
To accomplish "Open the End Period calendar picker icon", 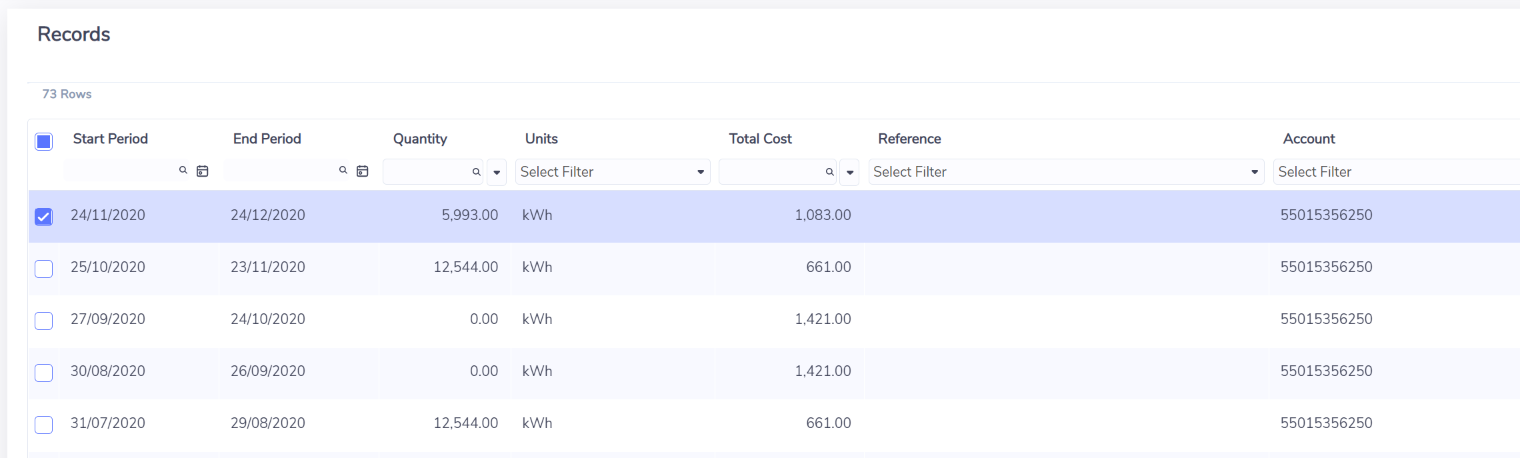I will coord(362,172).
